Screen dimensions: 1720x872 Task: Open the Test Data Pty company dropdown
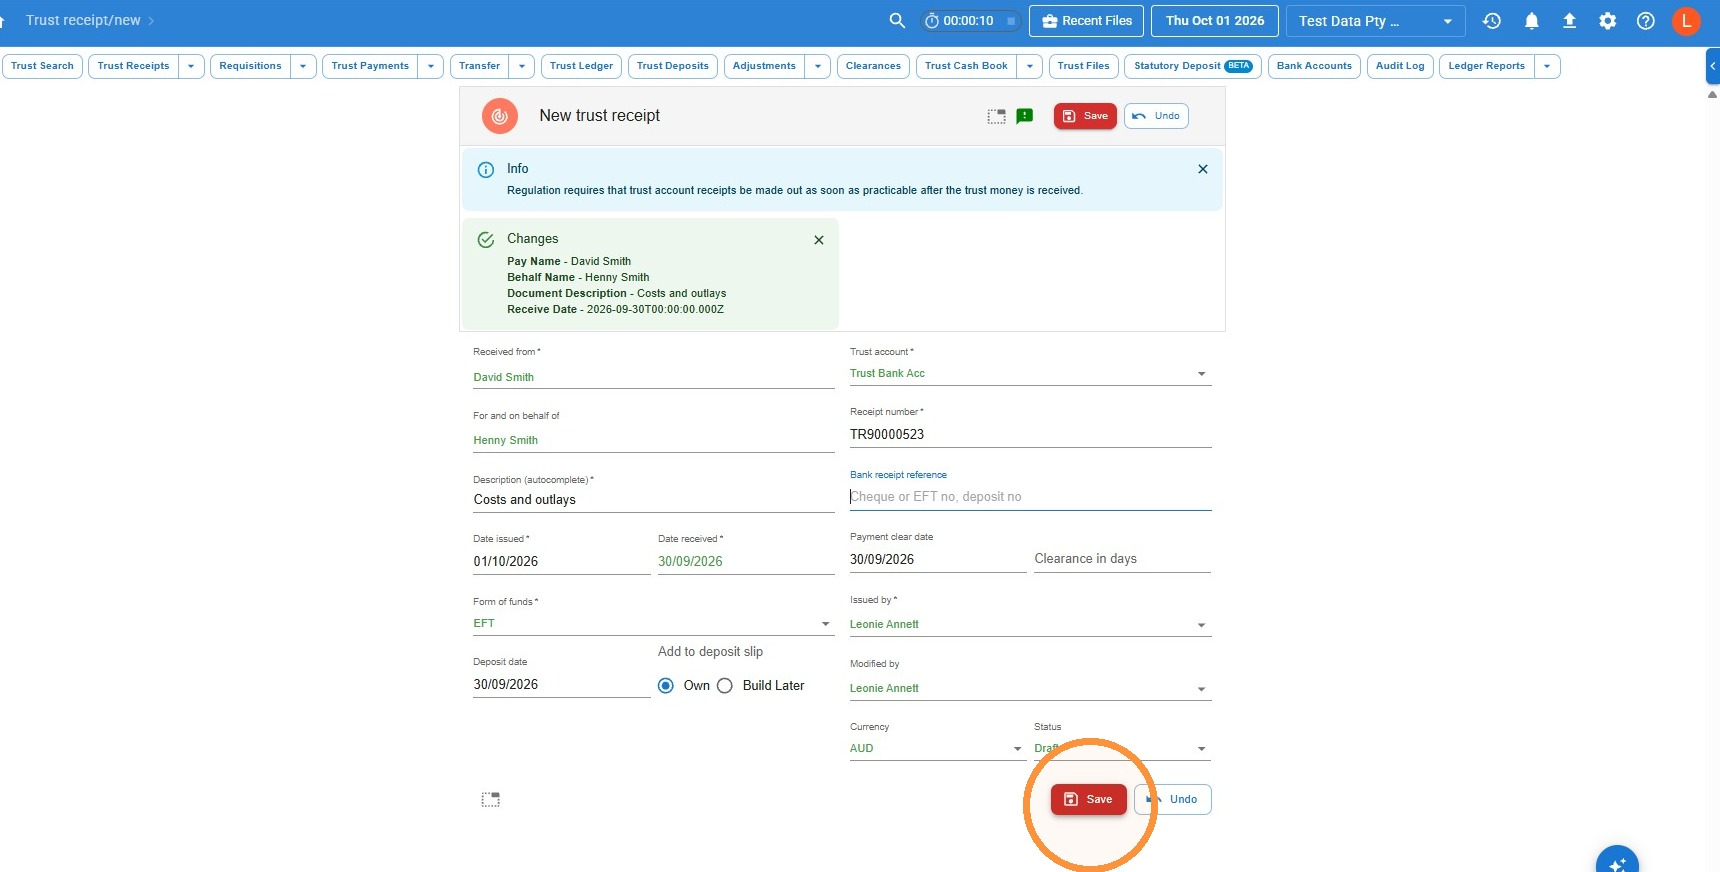pyautogui.click(x=1375, y=21)
